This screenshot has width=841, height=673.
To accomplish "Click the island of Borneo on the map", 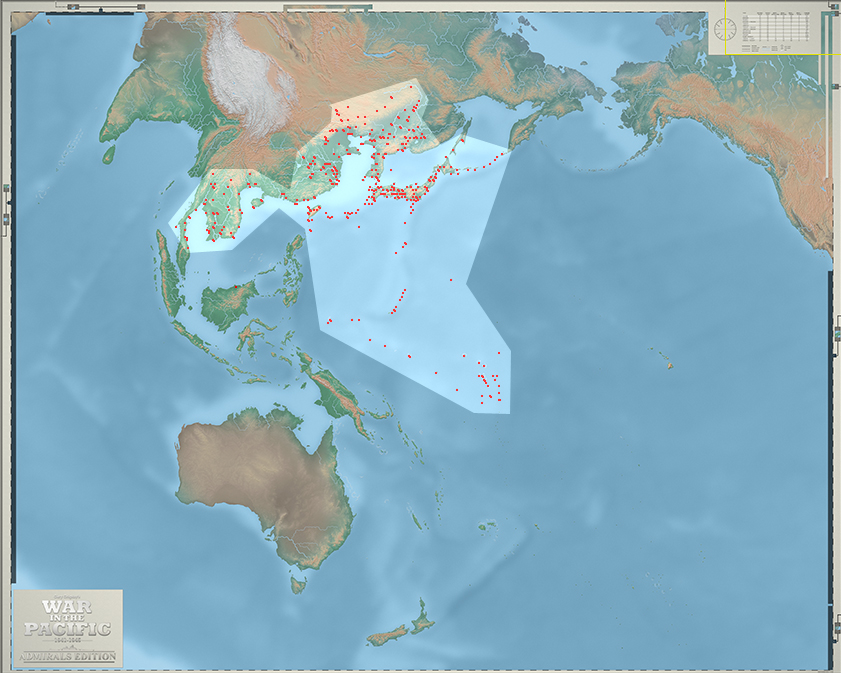I will click(x=227, y=305).
